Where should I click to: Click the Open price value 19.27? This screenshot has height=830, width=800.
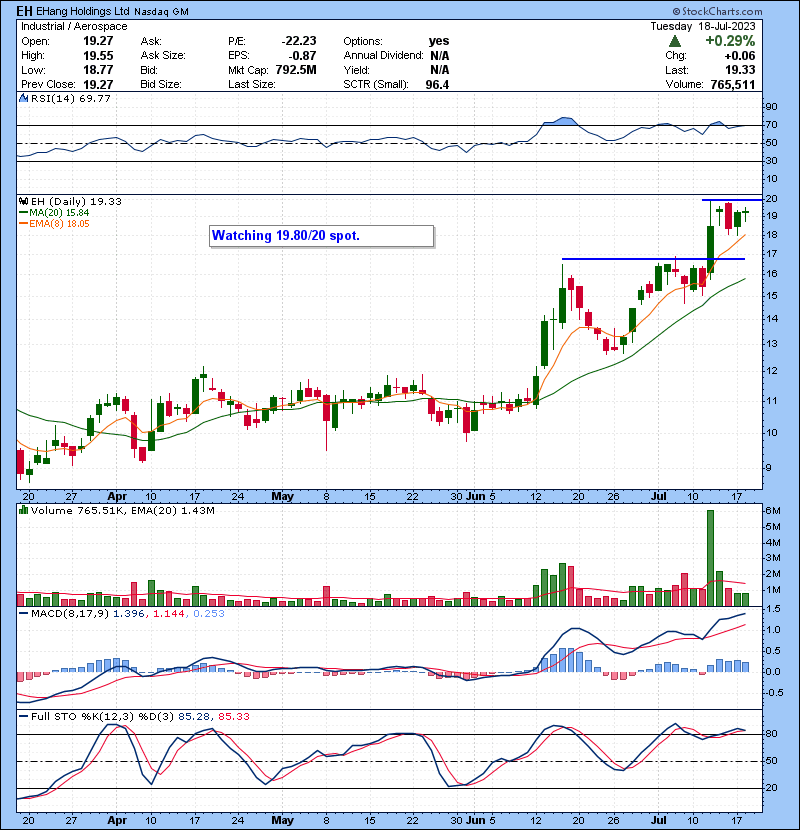click(x=98, y=41)
